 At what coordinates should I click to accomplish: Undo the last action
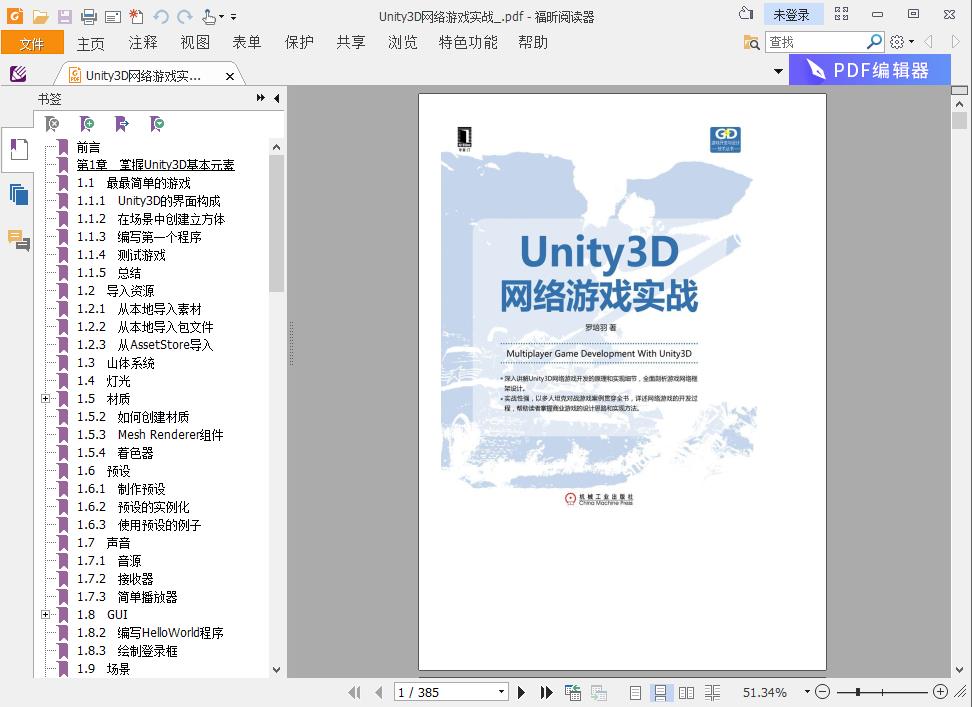pos(161,17)
